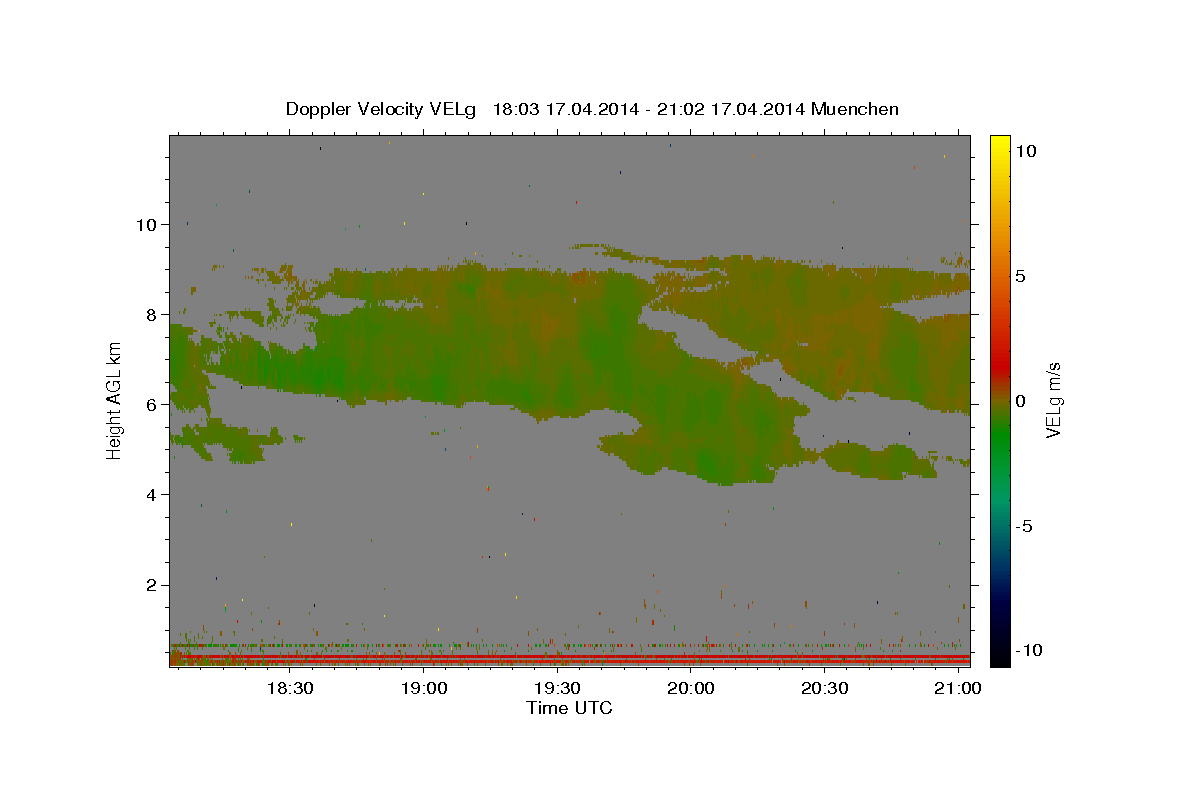This screenshot has width=1200, height=800.
Task: Click the 19:00 time axis label
Action: (424, 688)
